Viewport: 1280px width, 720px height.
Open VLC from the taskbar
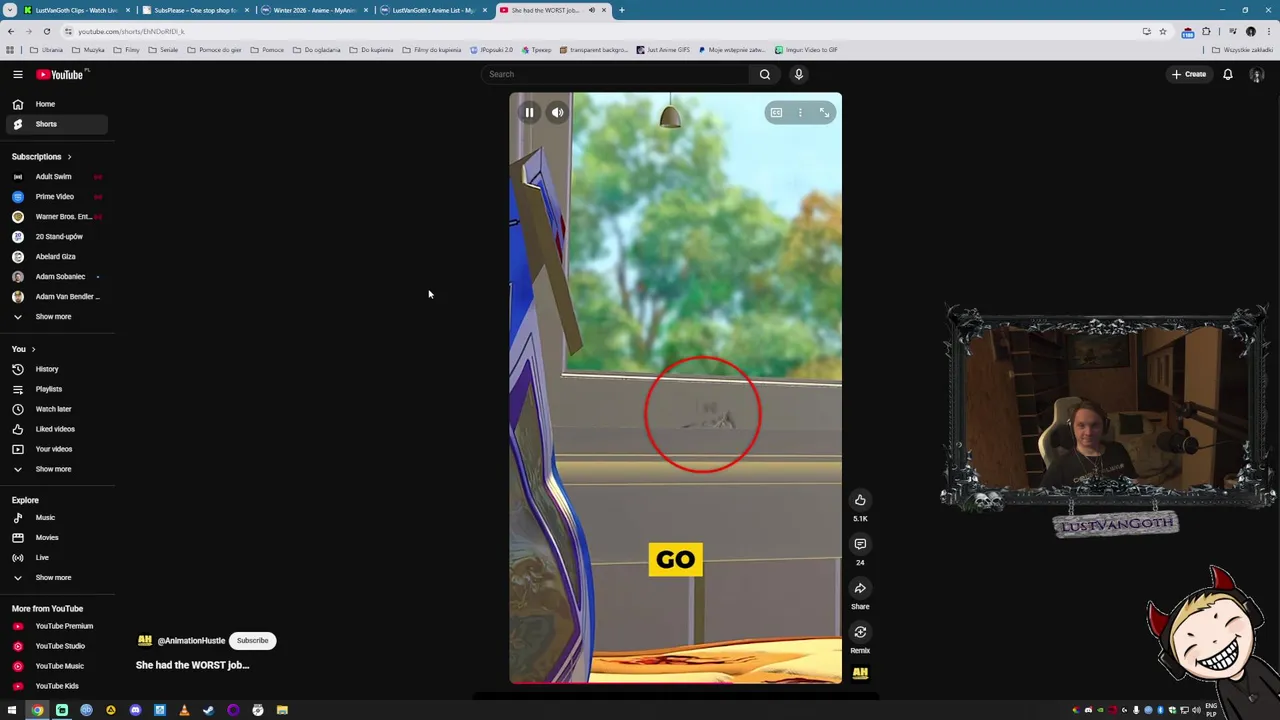click(x=184, y=710)
